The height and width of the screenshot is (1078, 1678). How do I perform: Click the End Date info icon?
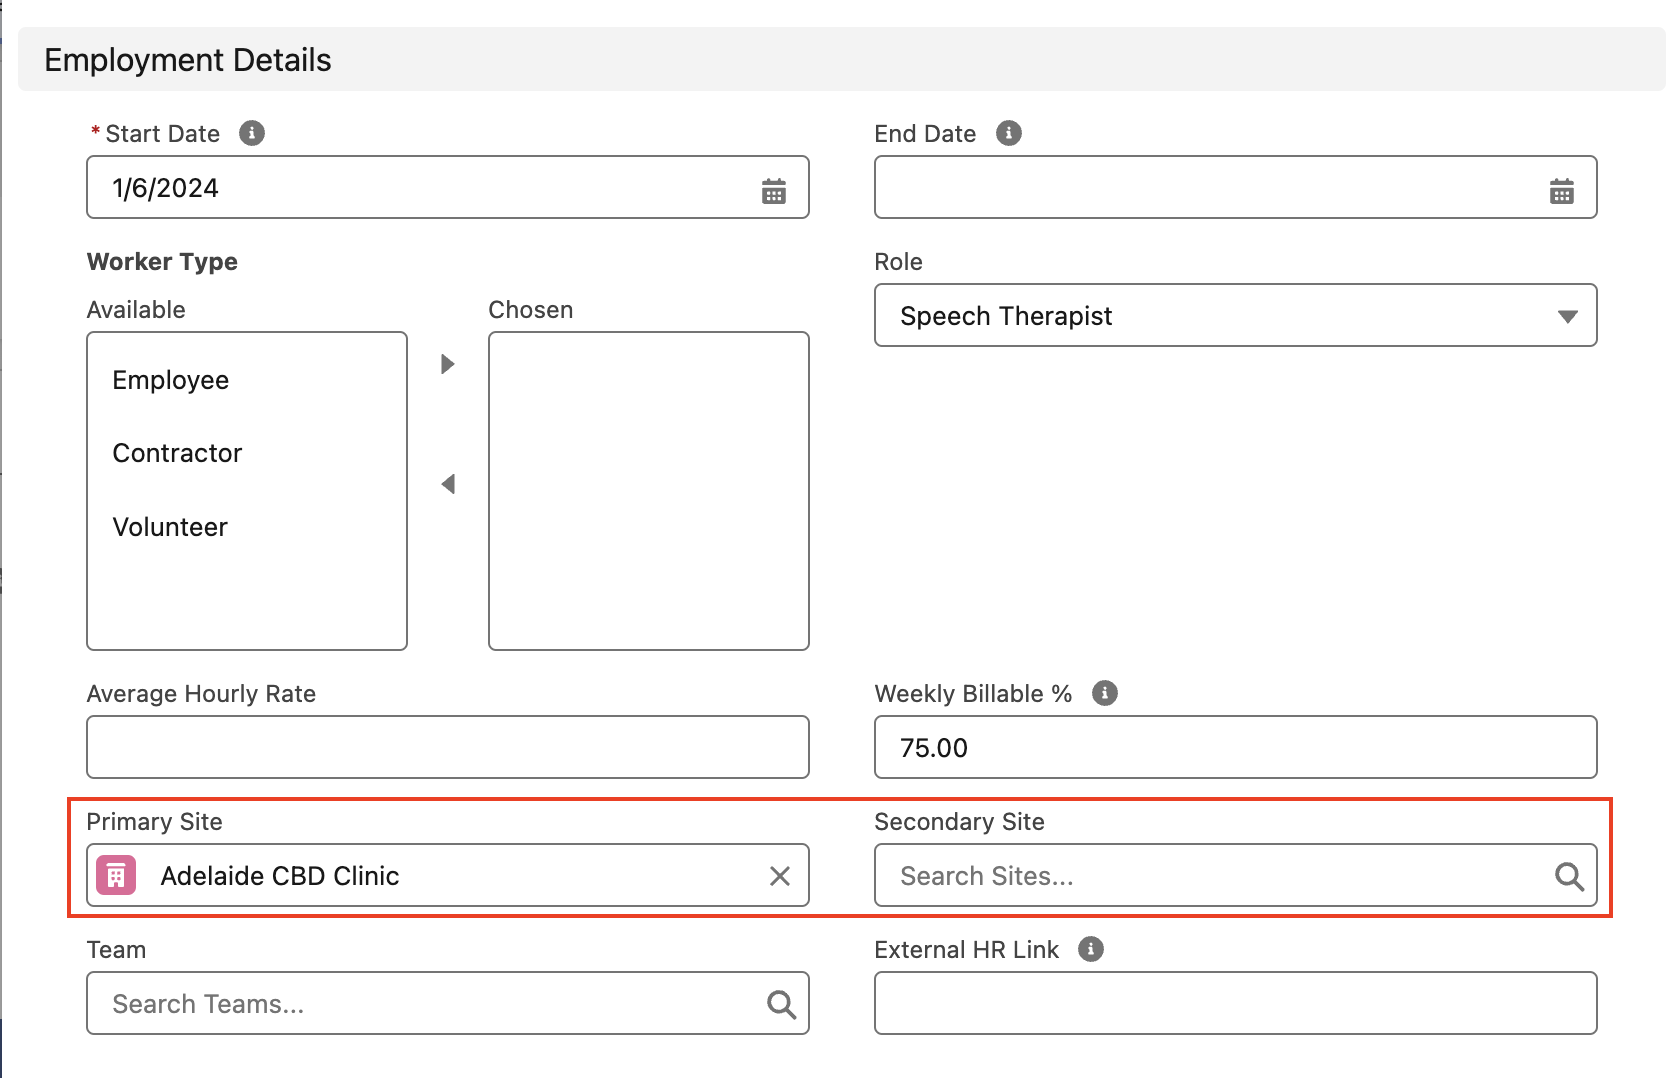click(x=1009, y=133)
